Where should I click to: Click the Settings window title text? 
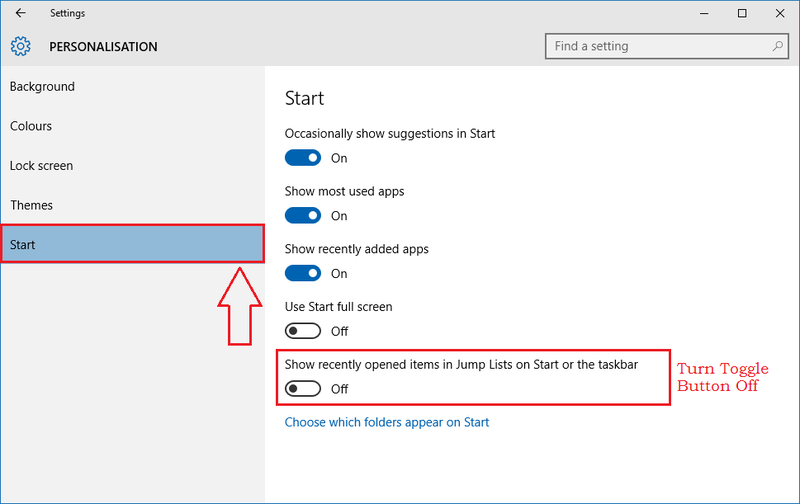[x=67, y=13]
